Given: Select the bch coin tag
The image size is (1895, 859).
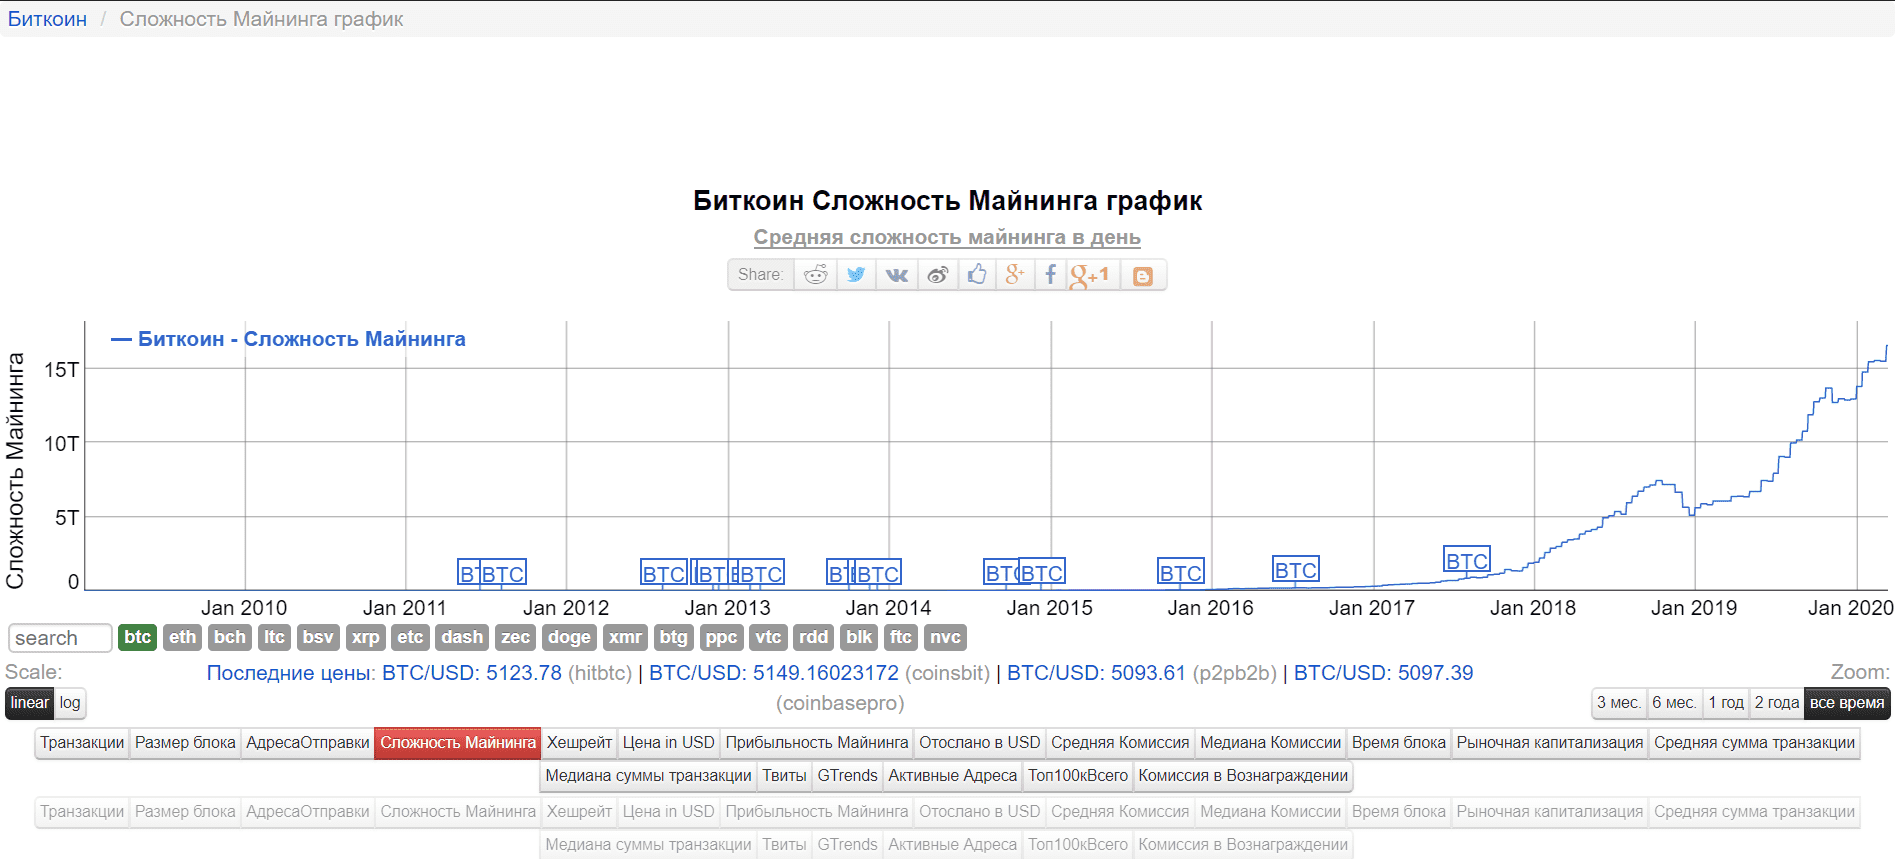Looking at the screenshot, I should 229,637.
